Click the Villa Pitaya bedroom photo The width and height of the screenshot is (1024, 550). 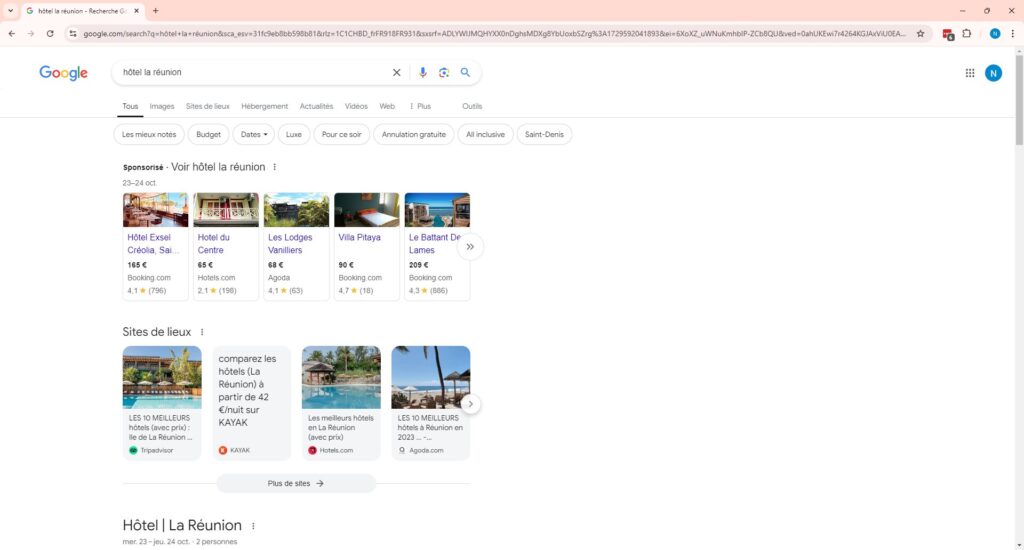[x=366, y=210]
